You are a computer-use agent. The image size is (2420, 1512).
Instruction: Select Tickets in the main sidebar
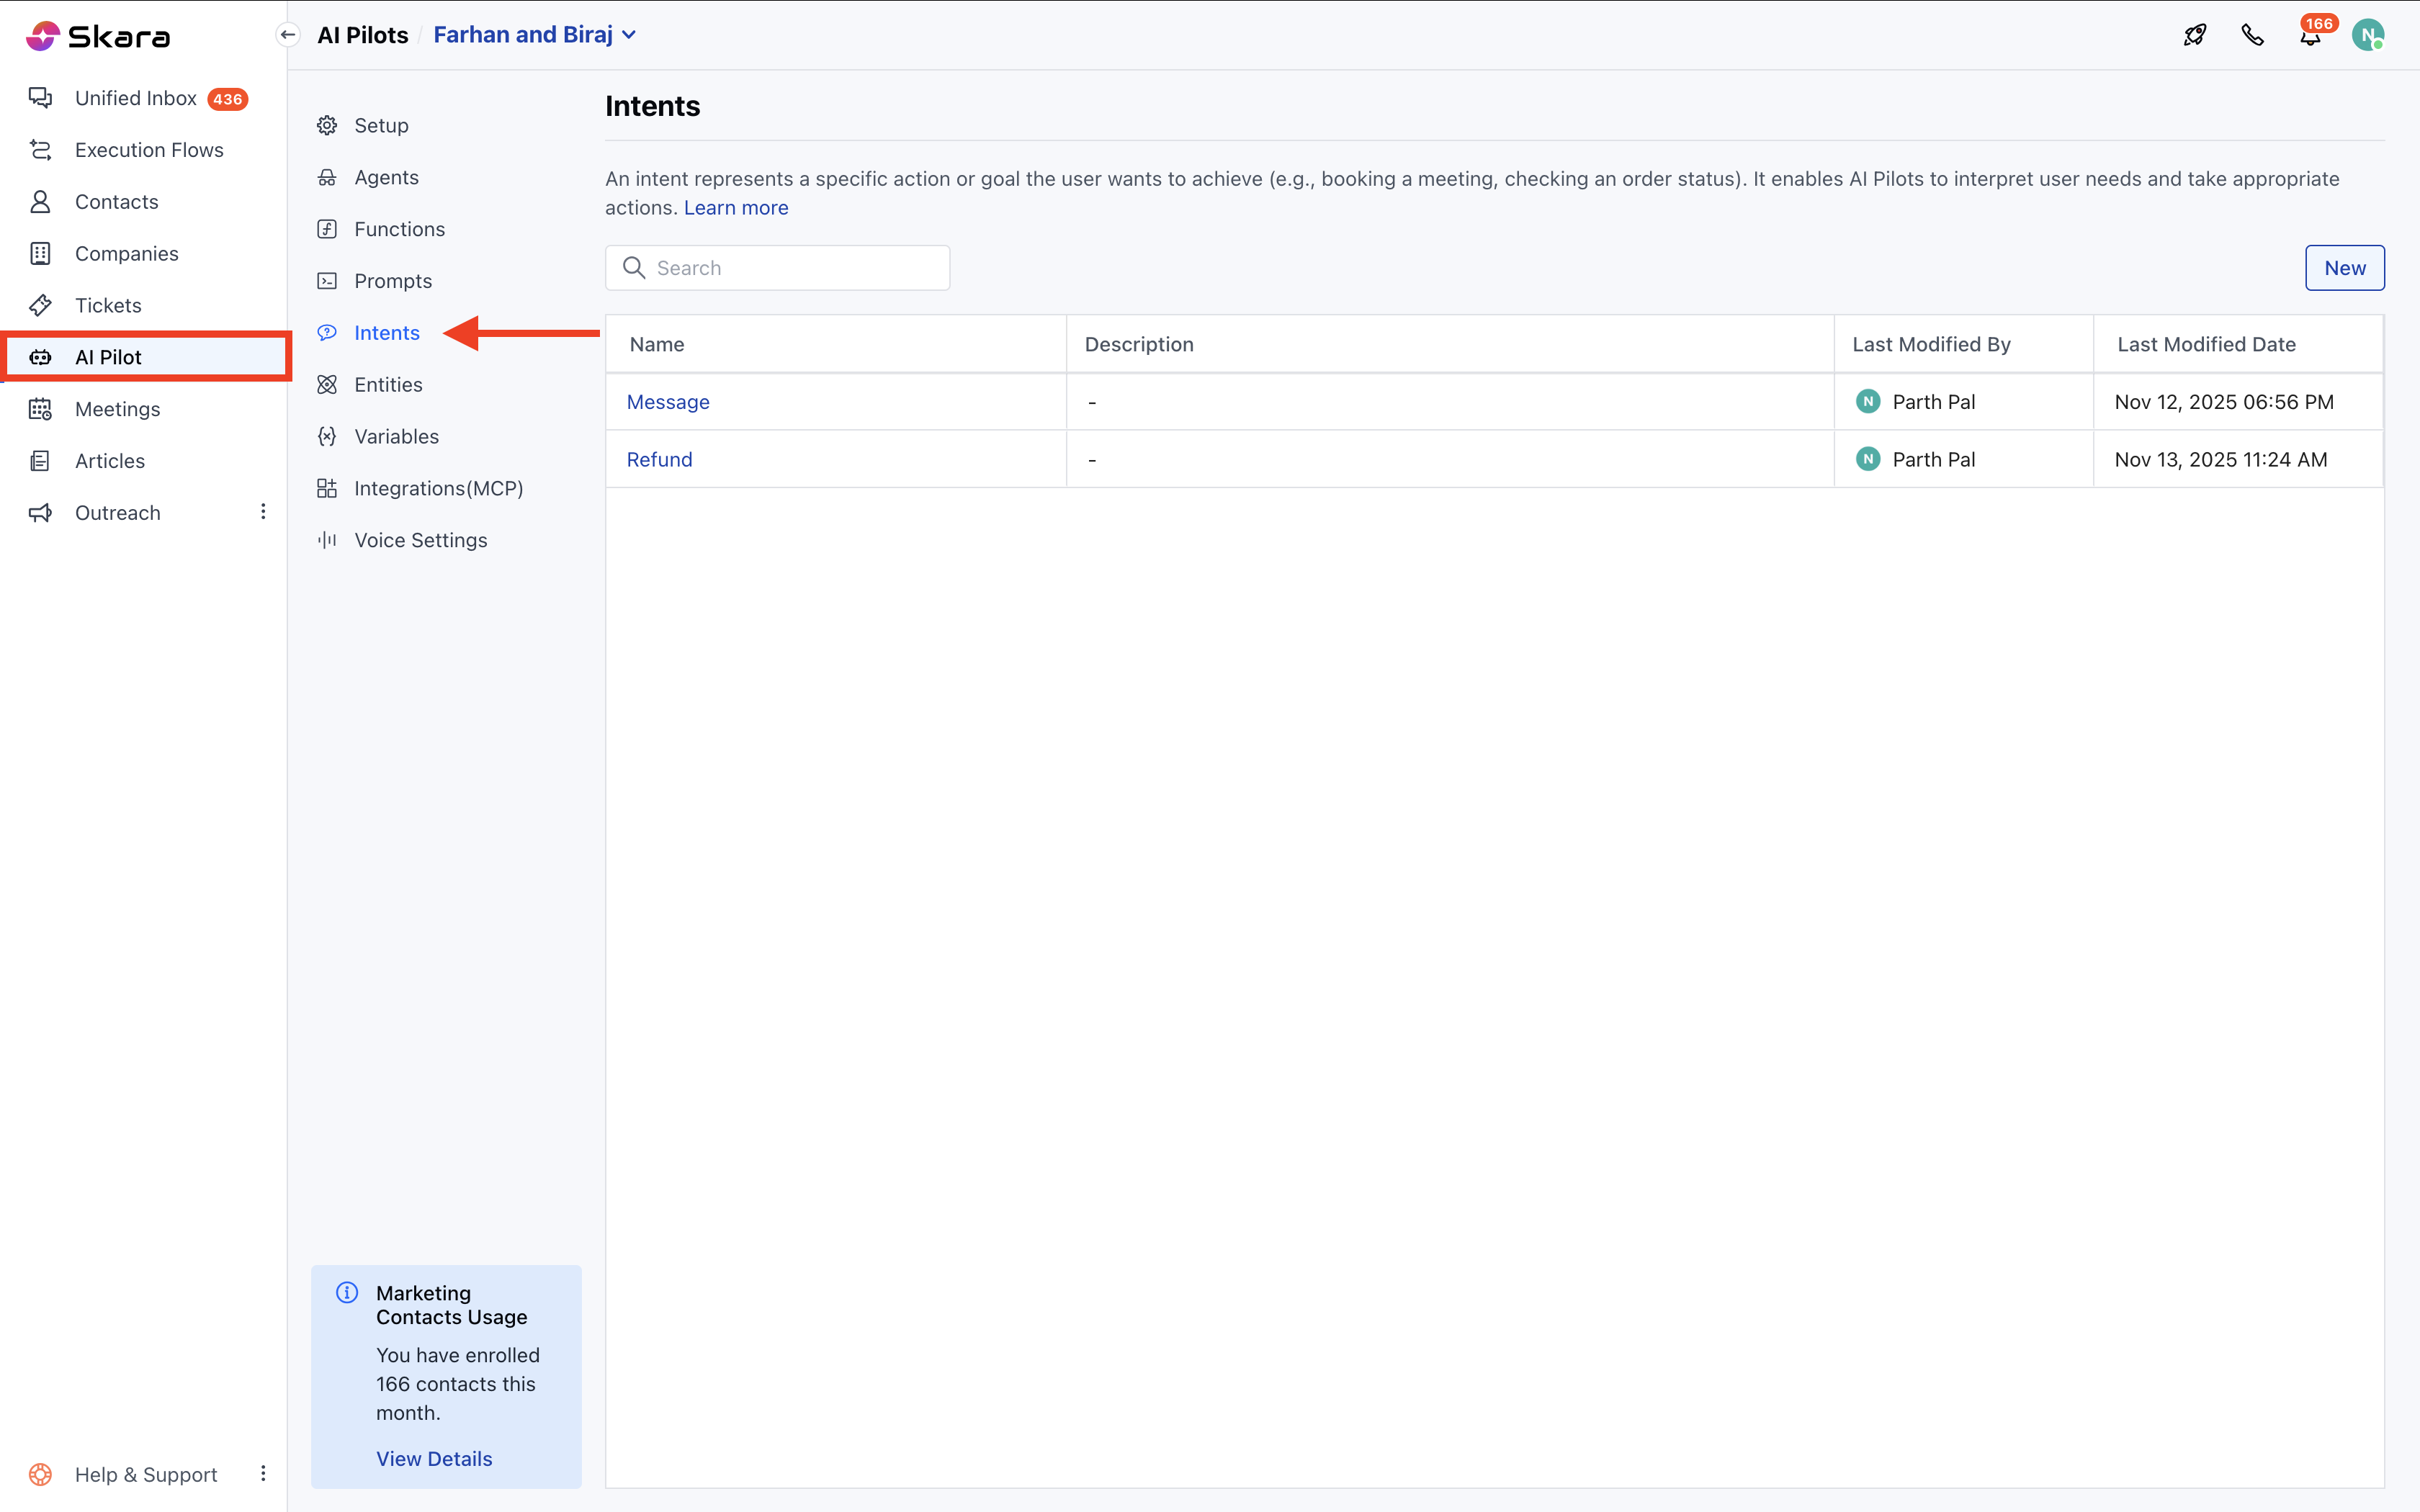coord(108,305)
